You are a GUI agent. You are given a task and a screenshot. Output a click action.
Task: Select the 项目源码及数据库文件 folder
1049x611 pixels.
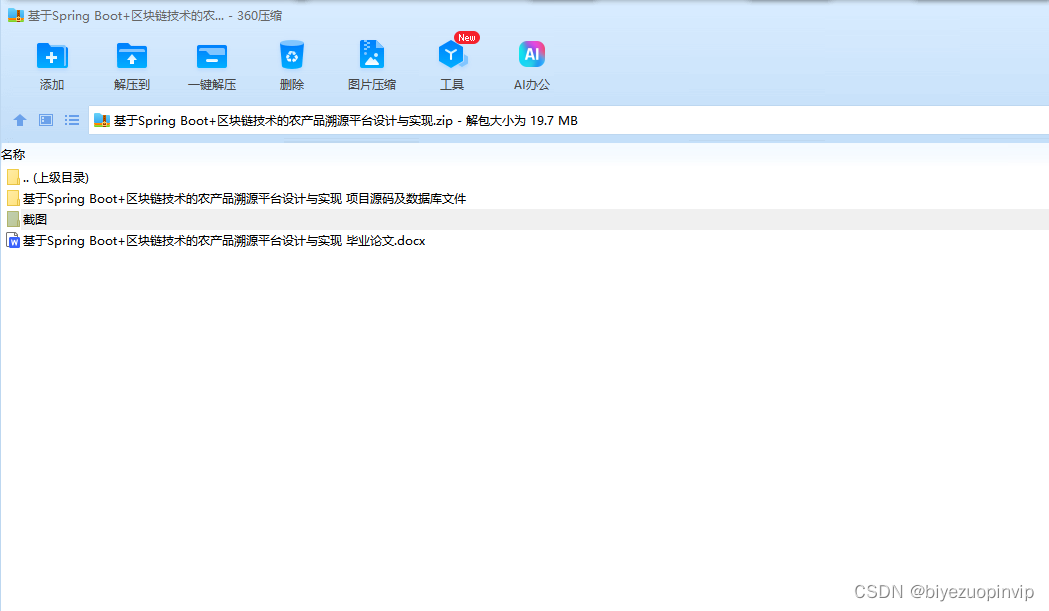(x=524, y=199)
